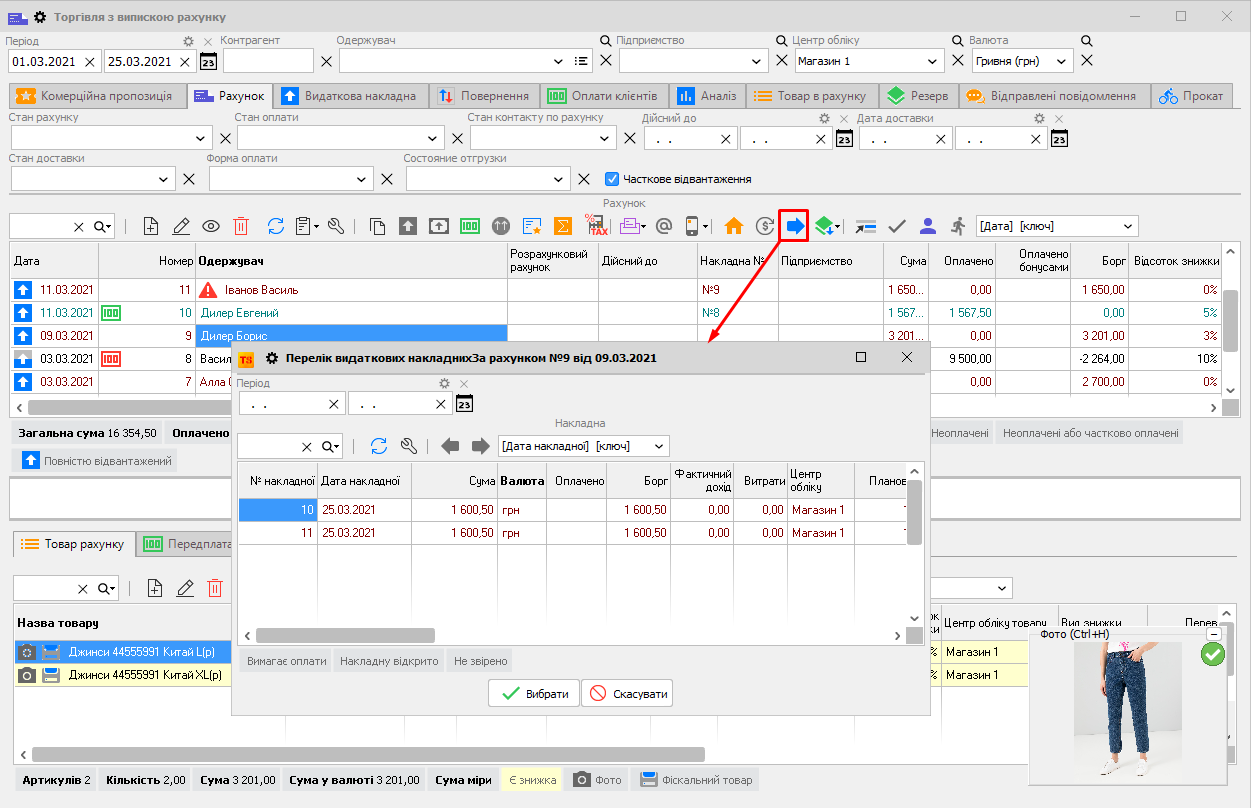Switch to the Видаткова накладна tab
1251x808 pixels.
pos(348,96)
